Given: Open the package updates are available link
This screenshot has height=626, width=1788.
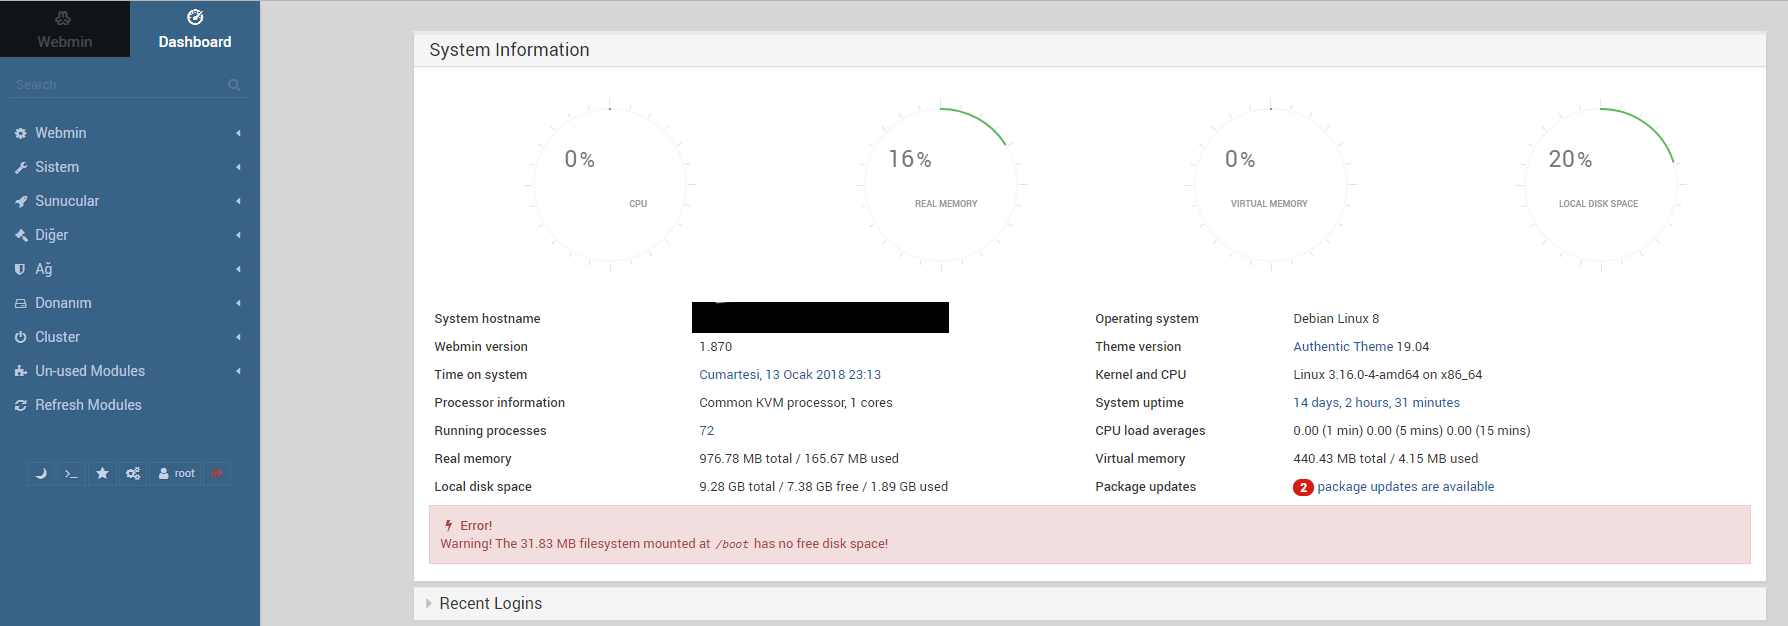Looking at the screenshot, I should [x=1405, y=487].
